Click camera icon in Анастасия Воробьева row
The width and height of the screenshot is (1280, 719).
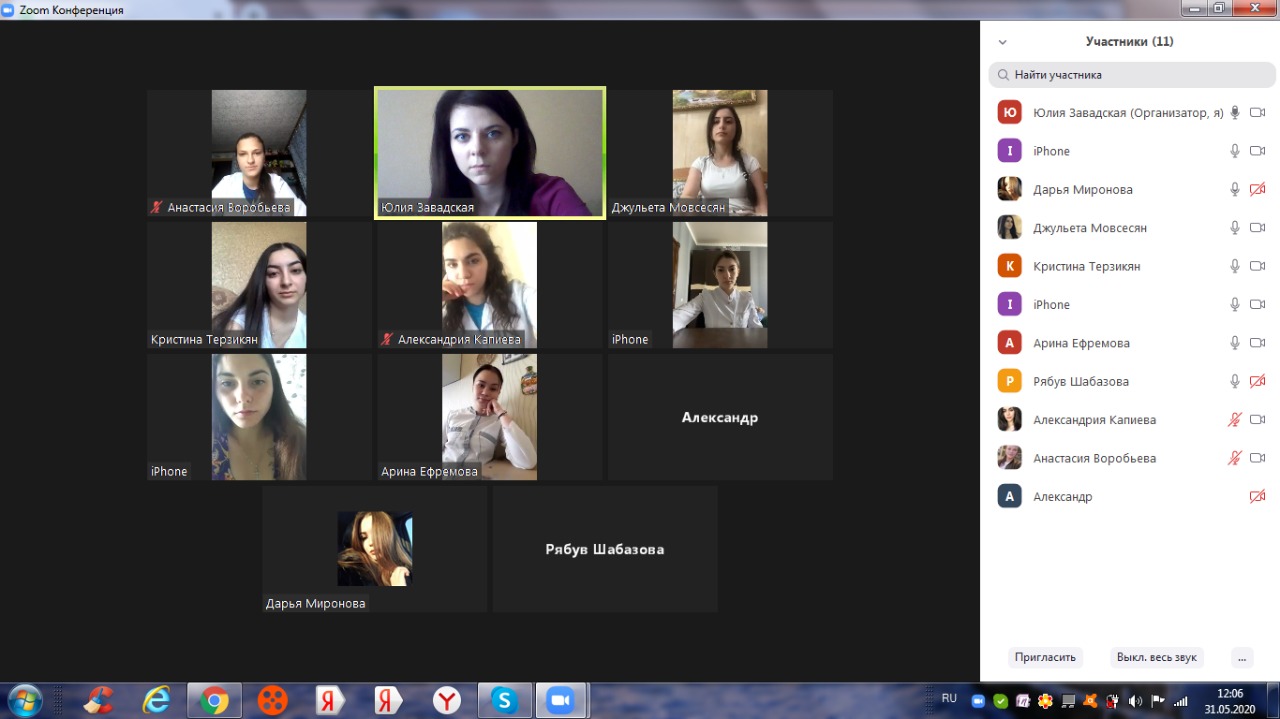pyautogui.click(x=1257, y=458)
